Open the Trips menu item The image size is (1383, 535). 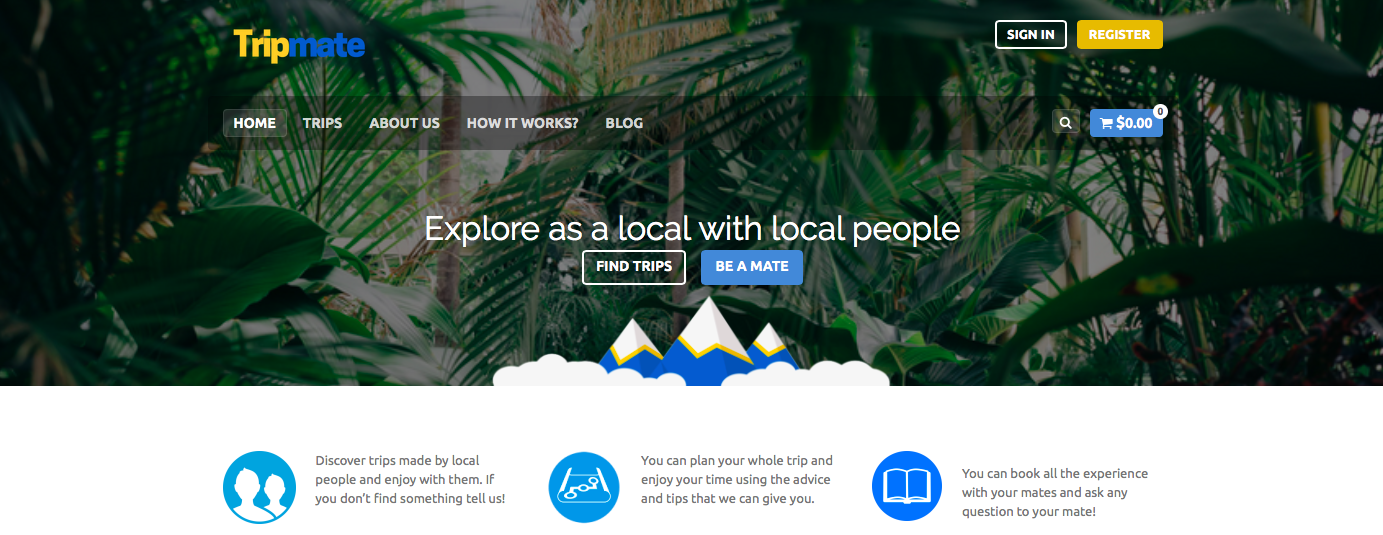322,123
